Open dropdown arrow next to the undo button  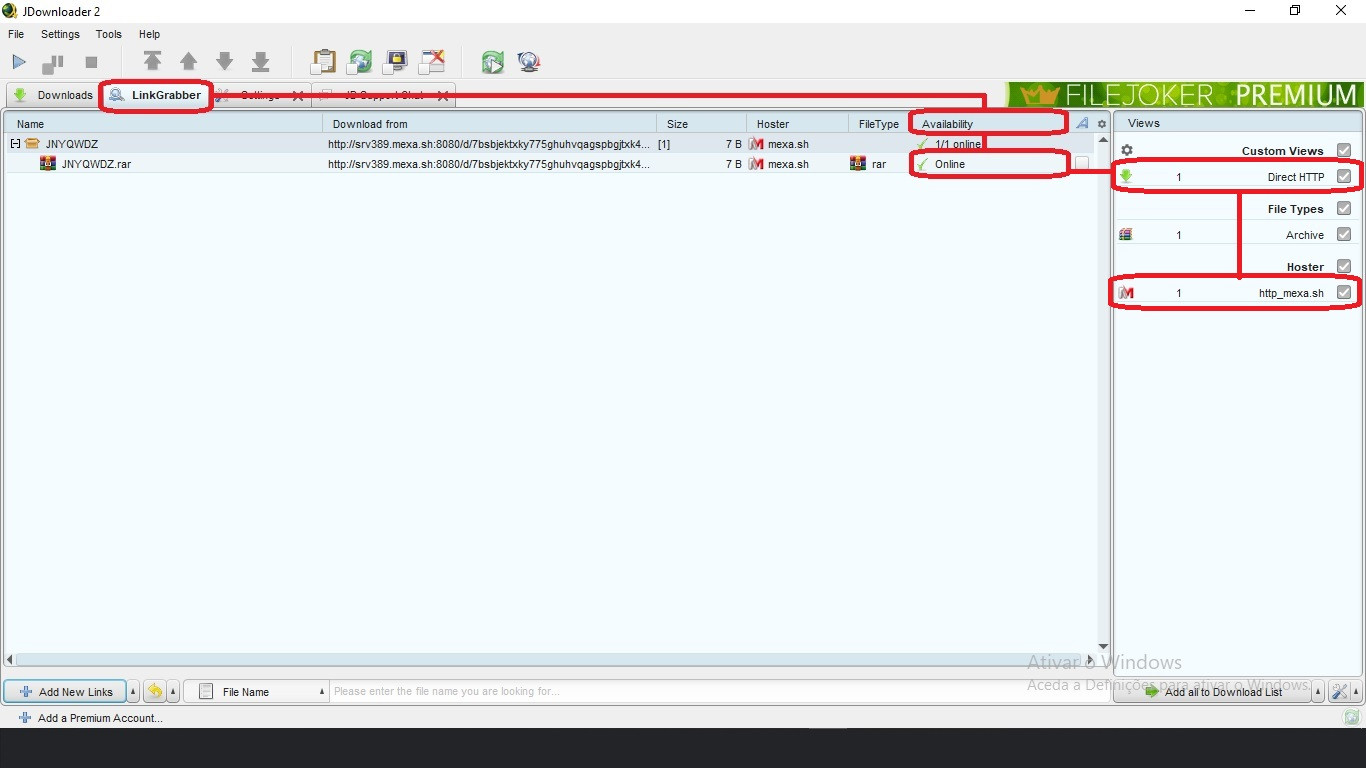(173, 692)
